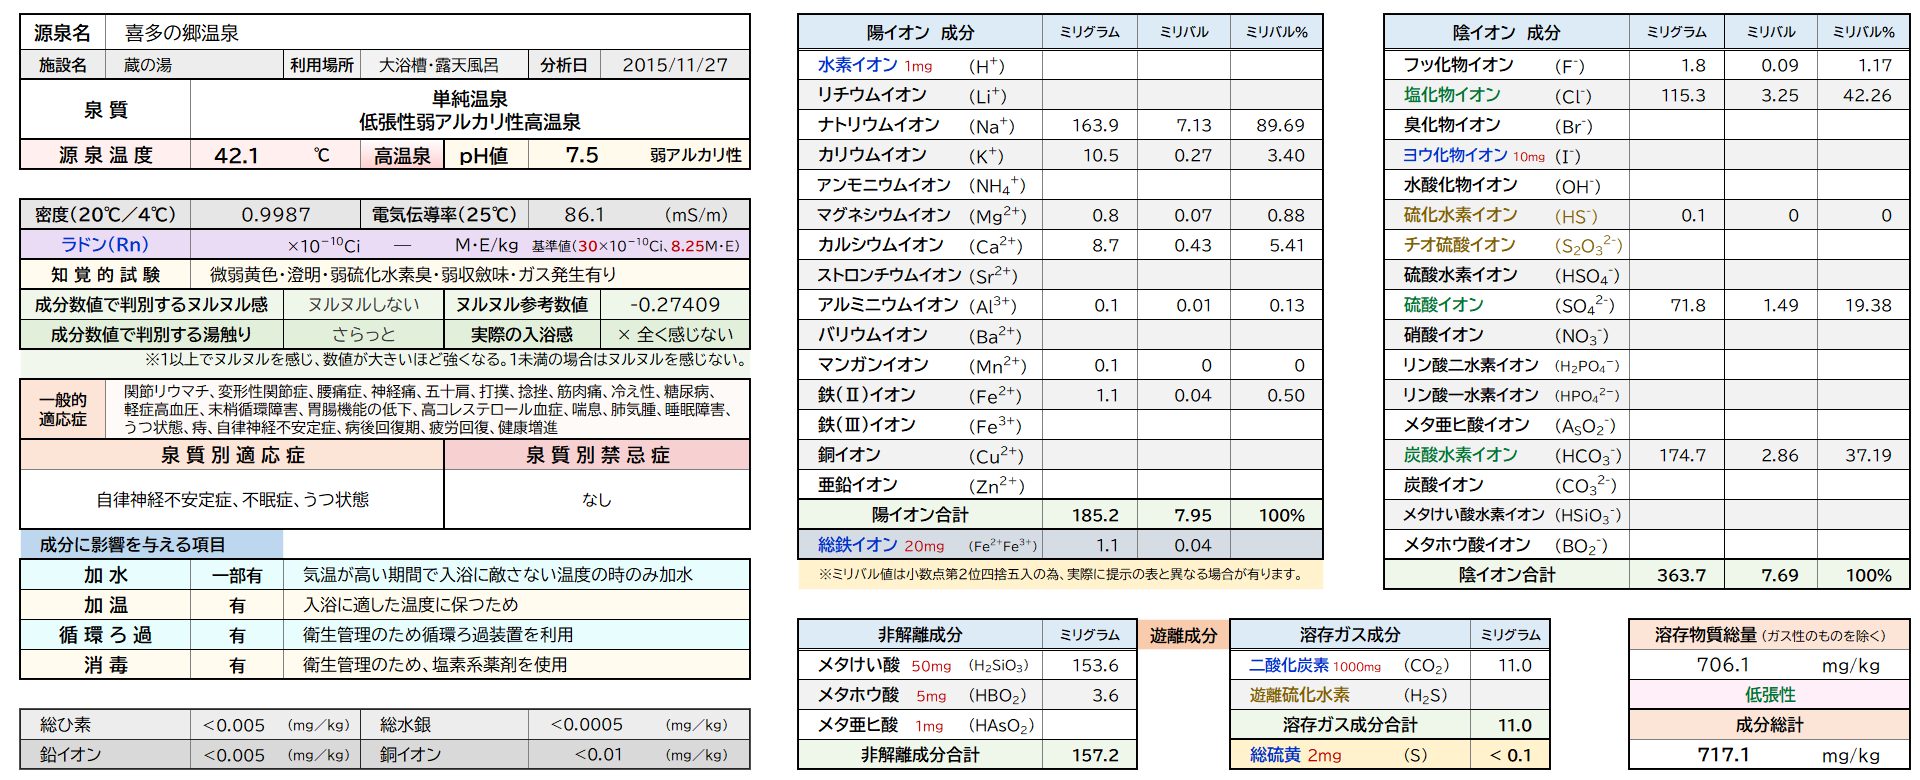Select the 成分総計 value 717.1
Image resolution: width=1920 pixels, height=780 pixels.
(1724, 754)
